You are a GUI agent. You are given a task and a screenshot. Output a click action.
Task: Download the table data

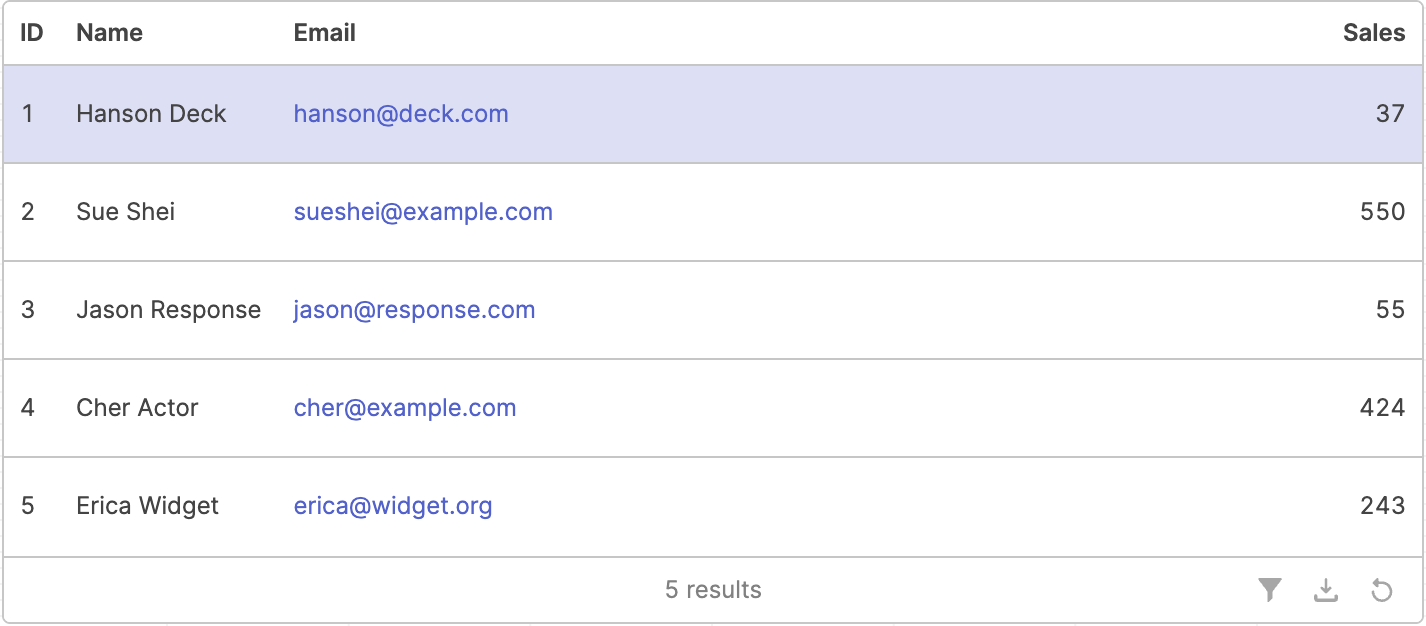[1325, 590]
